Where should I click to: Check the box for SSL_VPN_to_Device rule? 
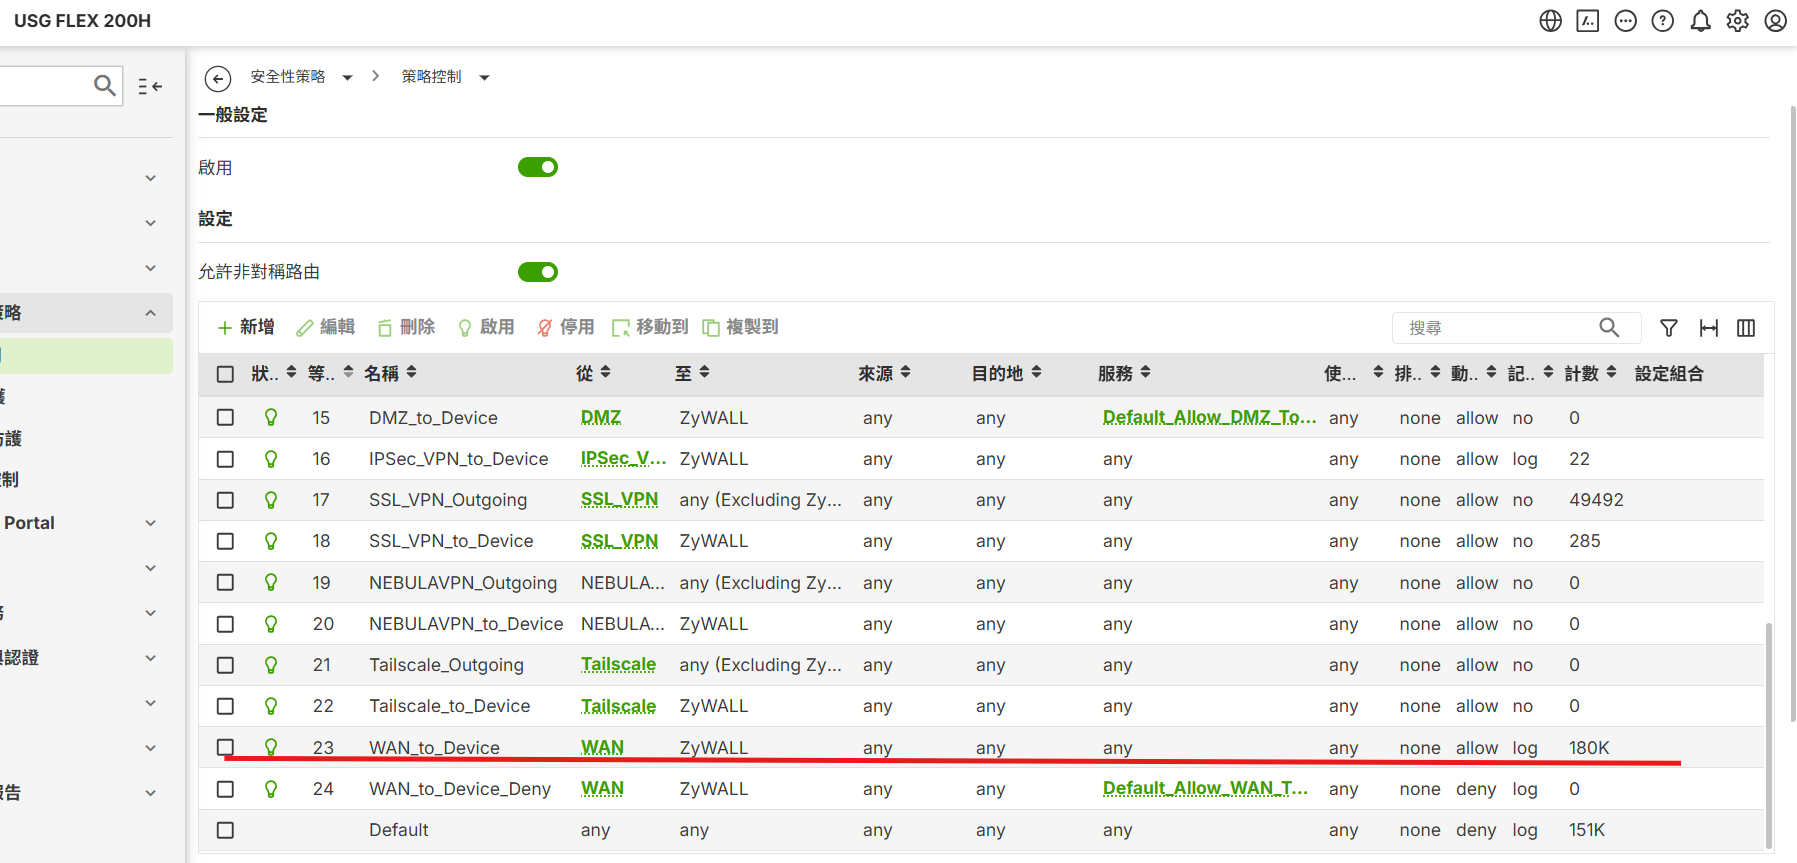pyautogui.click(x=226, y=541)
